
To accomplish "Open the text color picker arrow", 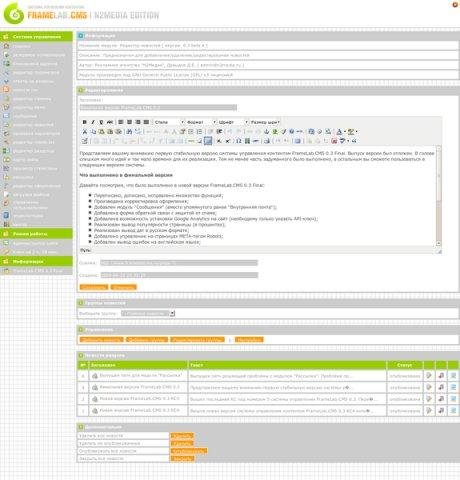I will 344,132.
